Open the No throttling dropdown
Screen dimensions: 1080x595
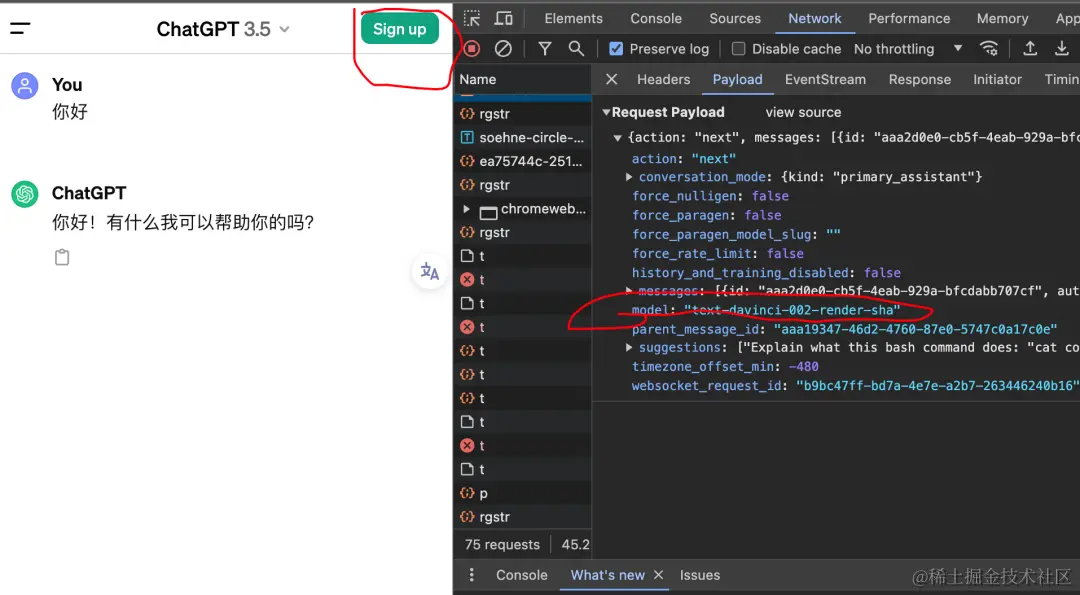pos(908,49)
